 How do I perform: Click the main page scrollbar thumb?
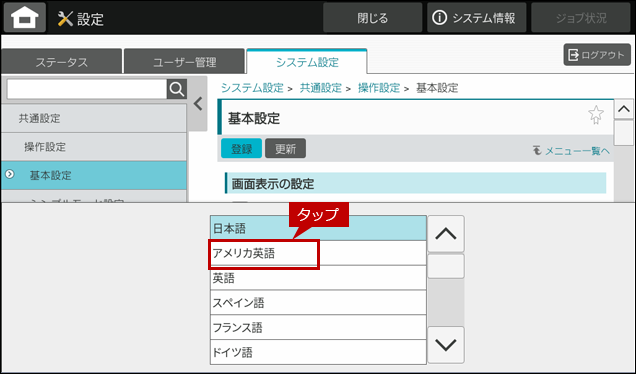point(623,133)
